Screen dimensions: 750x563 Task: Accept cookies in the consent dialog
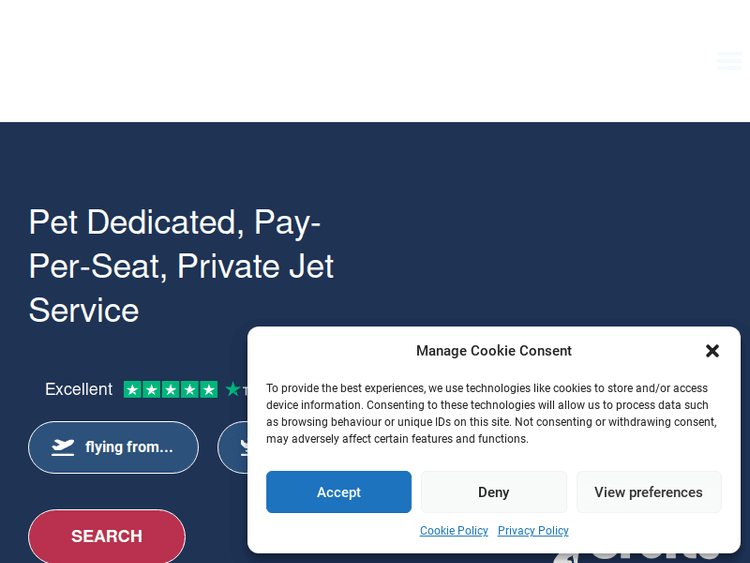(x=338, y=492)
